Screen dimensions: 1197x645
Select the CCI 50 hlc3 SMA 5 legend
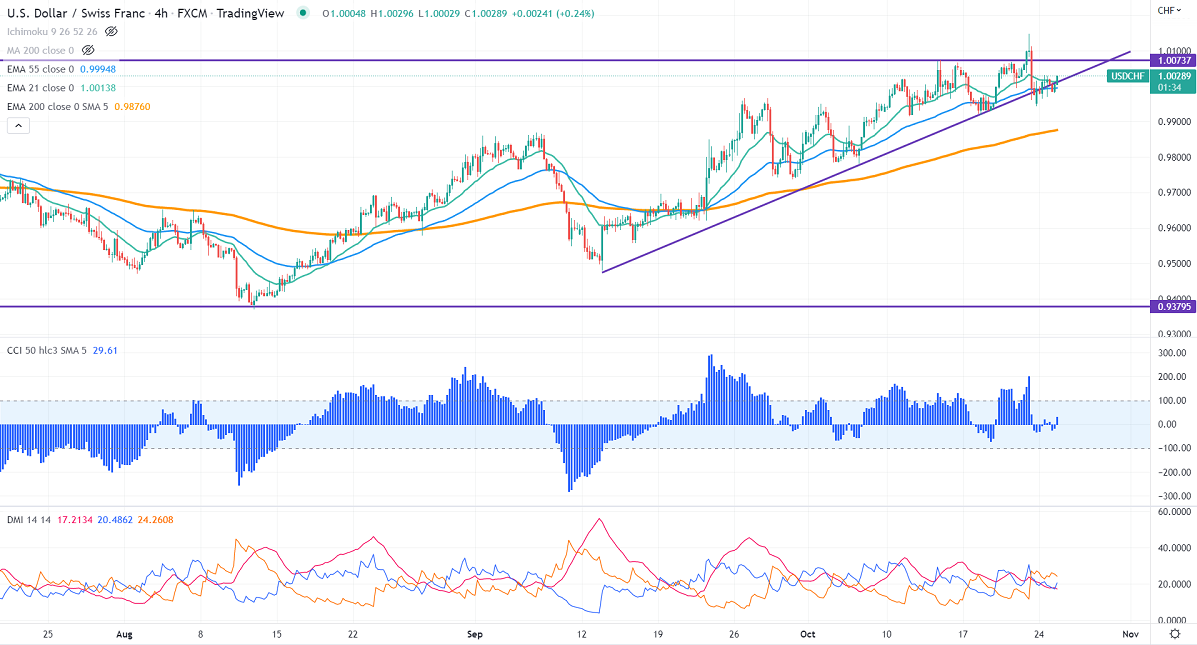(x=47, y=350)
